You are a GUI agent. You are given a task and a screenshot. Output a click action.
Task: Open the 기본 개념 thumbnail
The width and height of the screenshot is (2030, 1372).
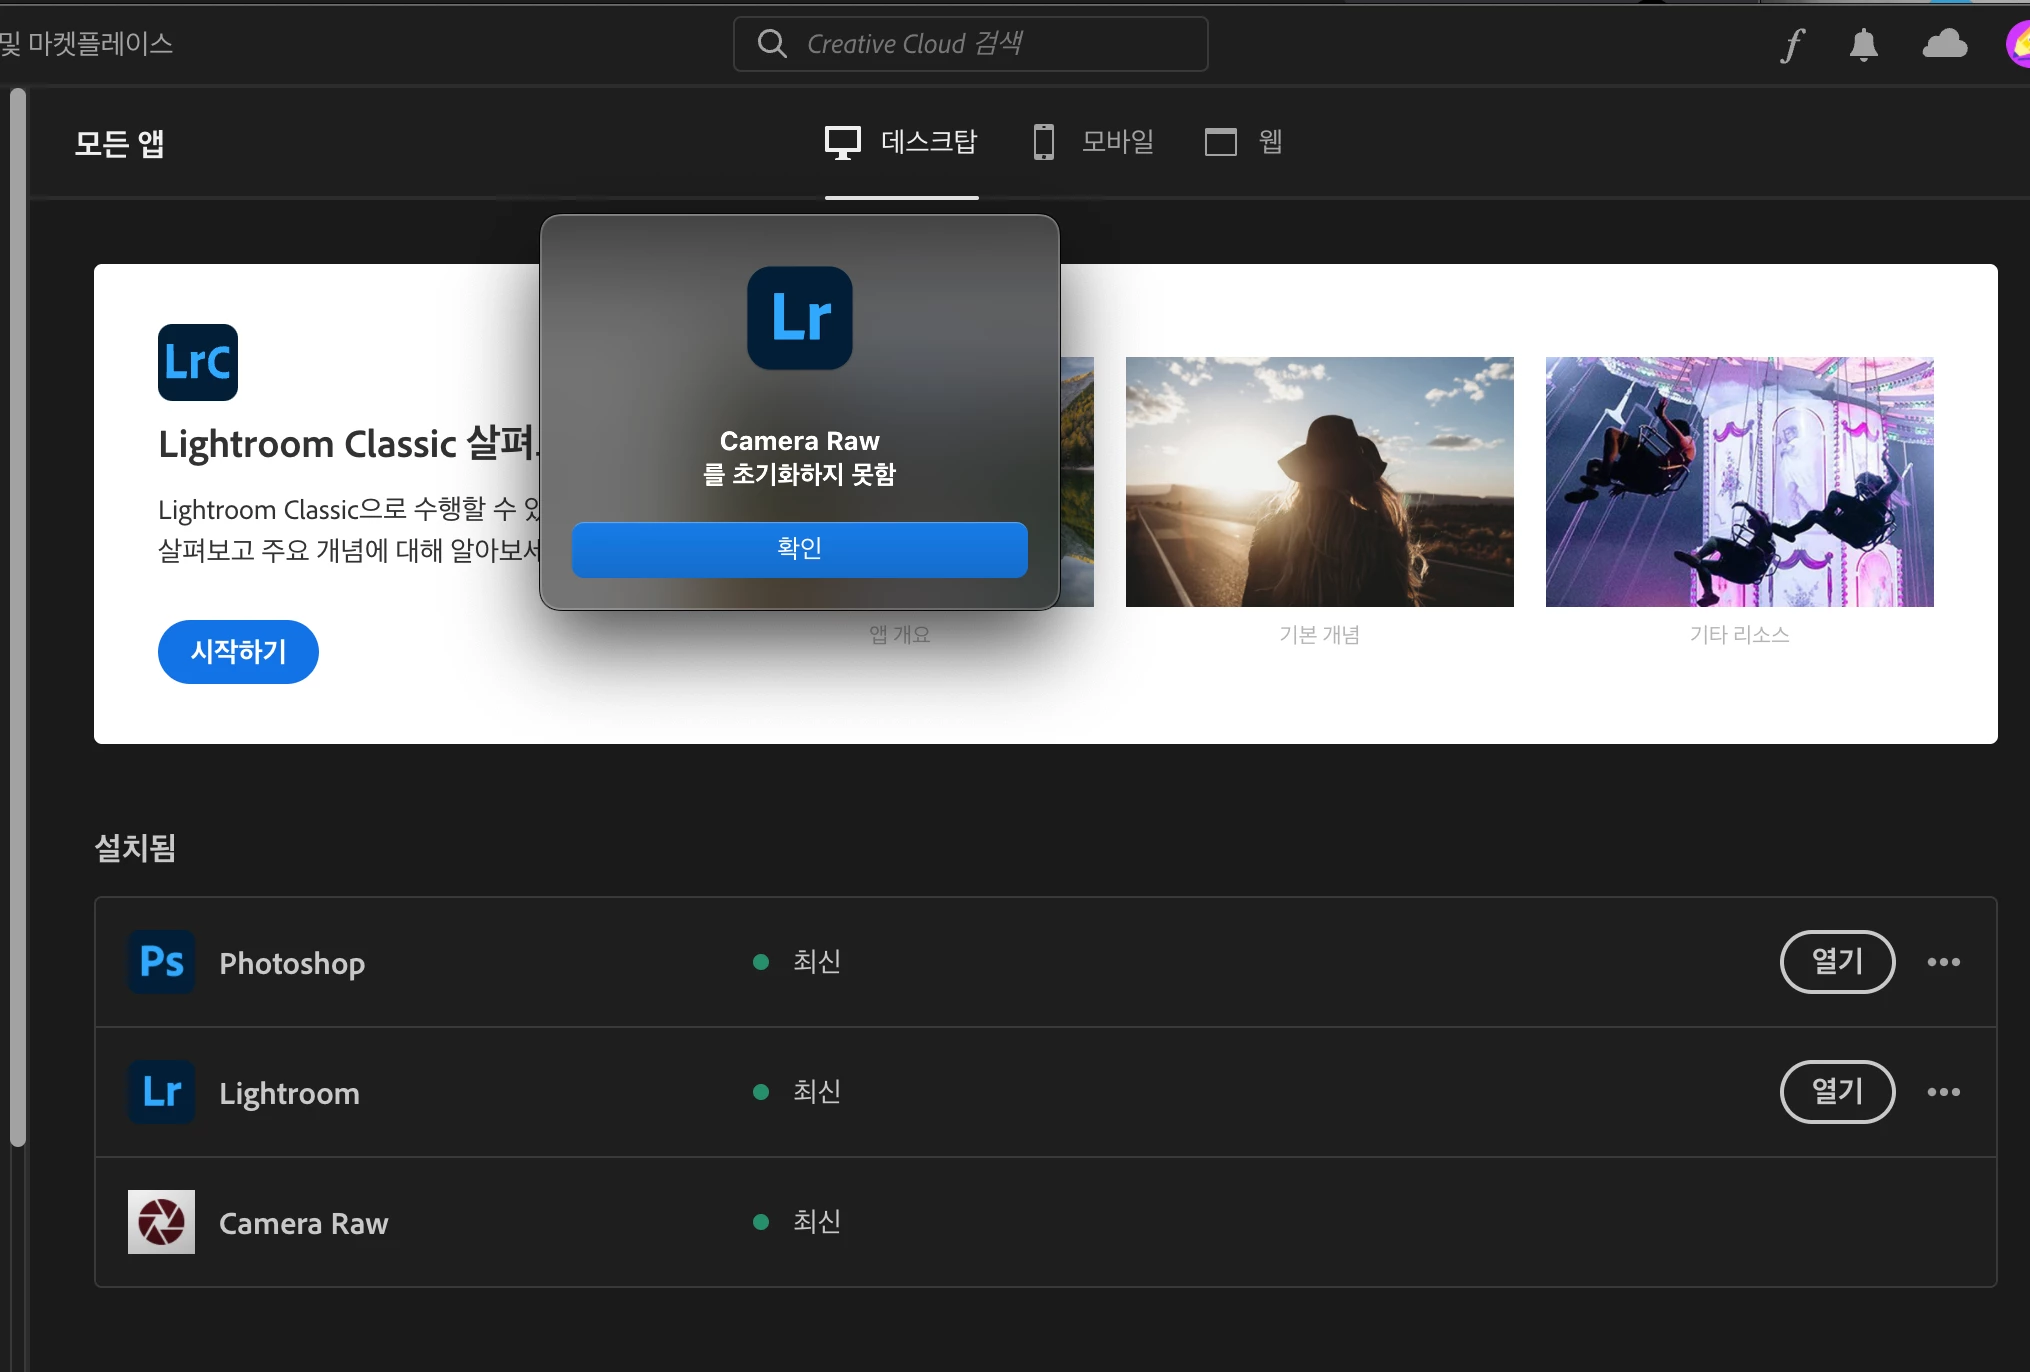pyautogui.click(x=1319, y=482)
